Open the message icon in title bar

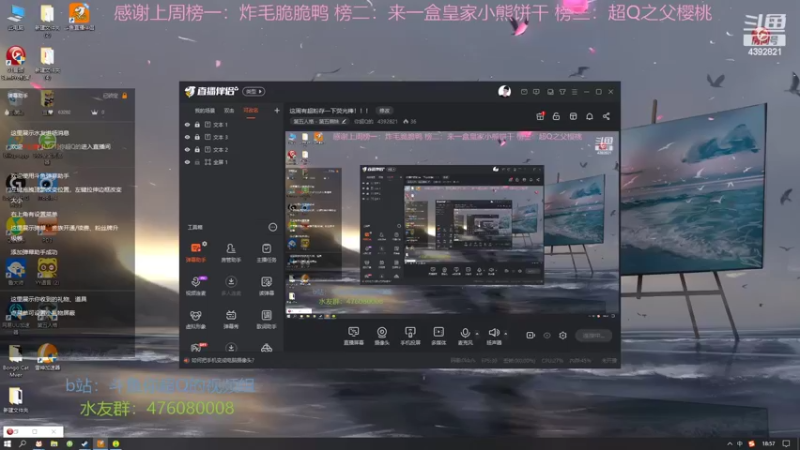click(524, 92)
